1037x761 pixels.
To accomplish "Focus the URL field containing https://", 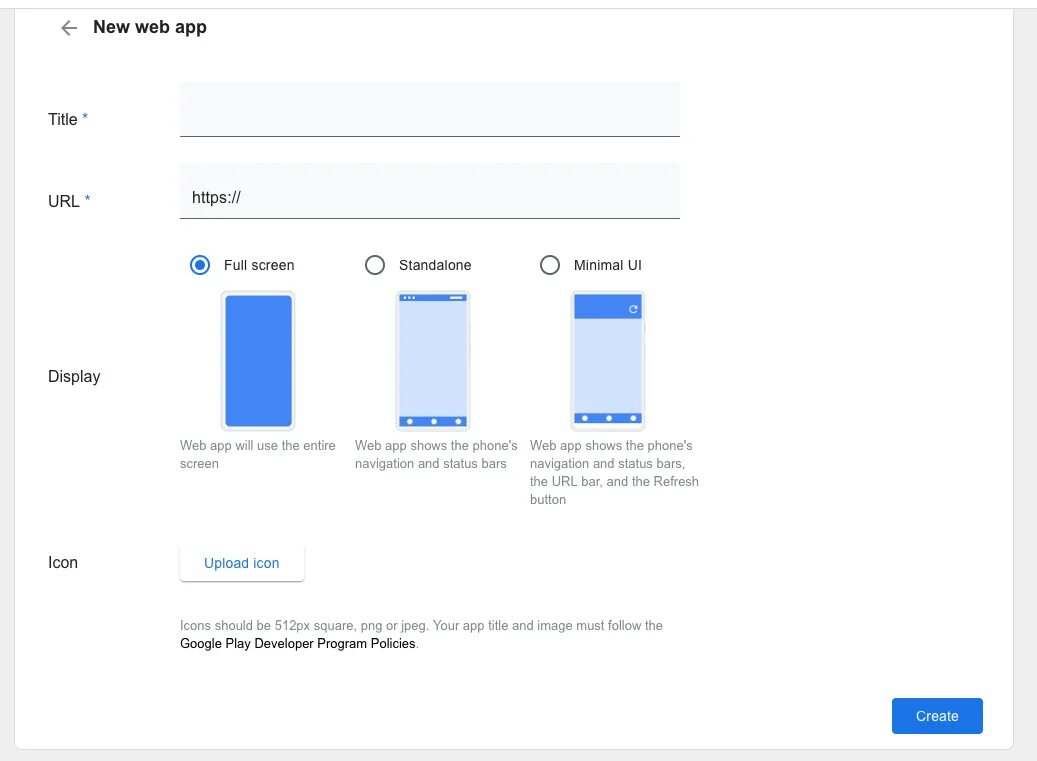I will 429,198.
